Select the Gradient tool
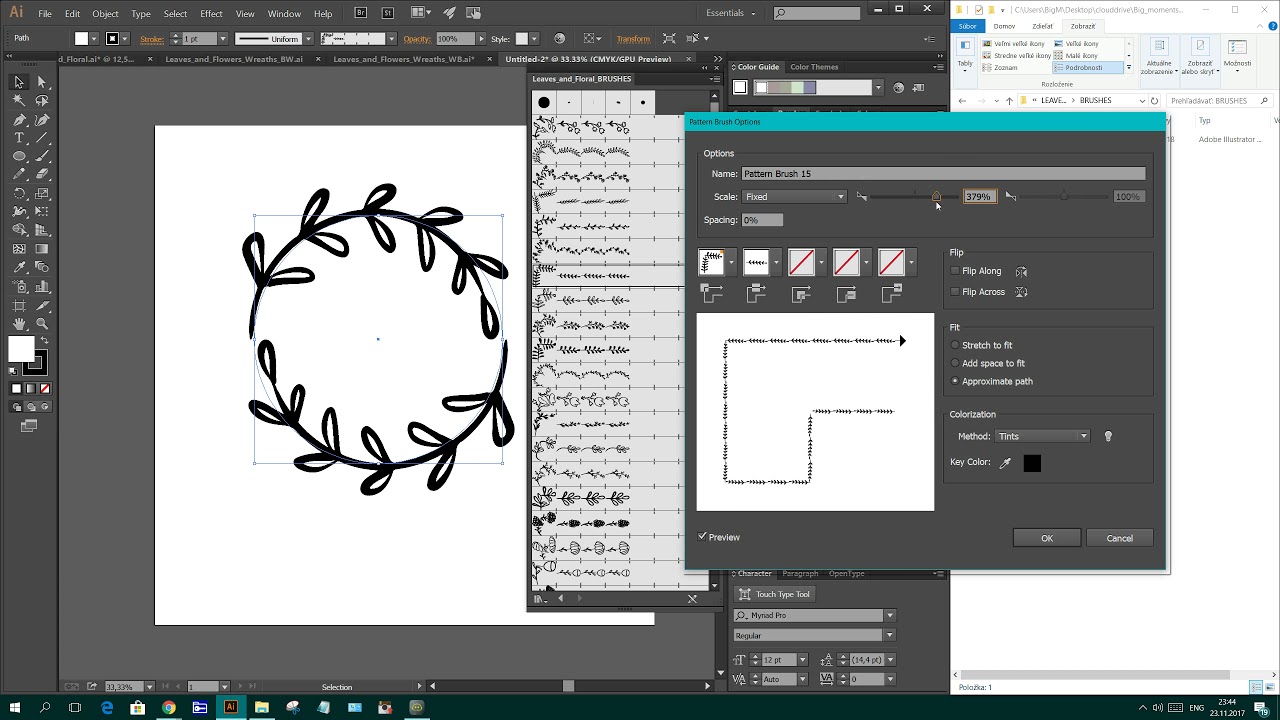 (42, 249)
